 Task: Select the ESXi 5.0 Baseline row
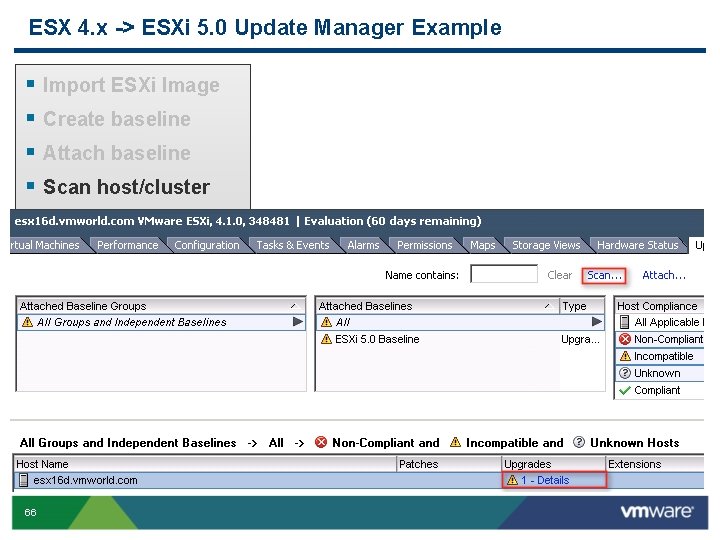(460, 339)
